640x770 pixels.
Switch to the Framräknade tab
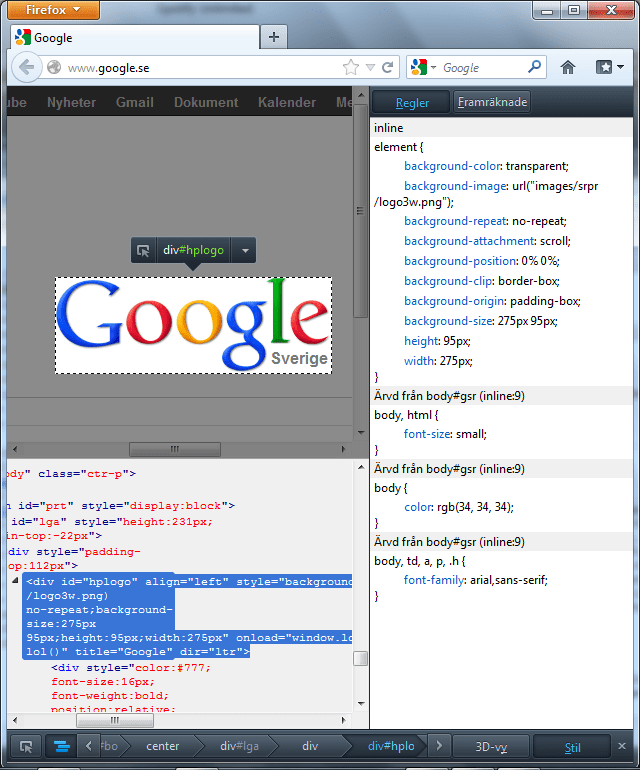(492, 102)
